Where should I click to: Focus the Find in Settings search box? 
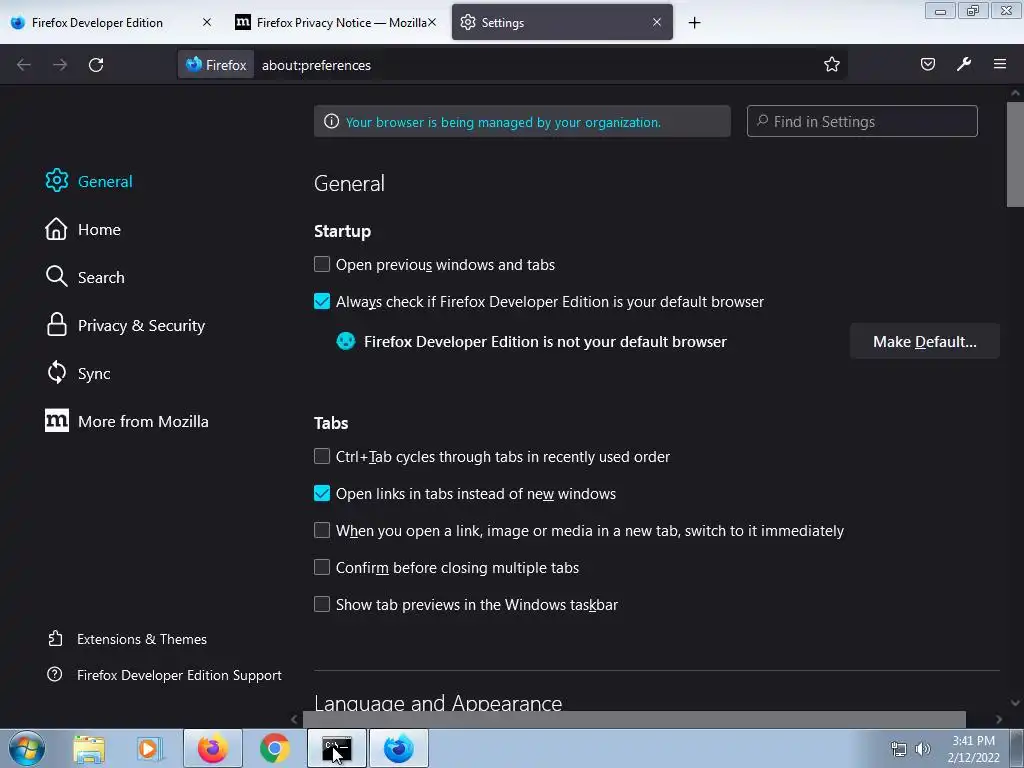click(x=862, y=121)
